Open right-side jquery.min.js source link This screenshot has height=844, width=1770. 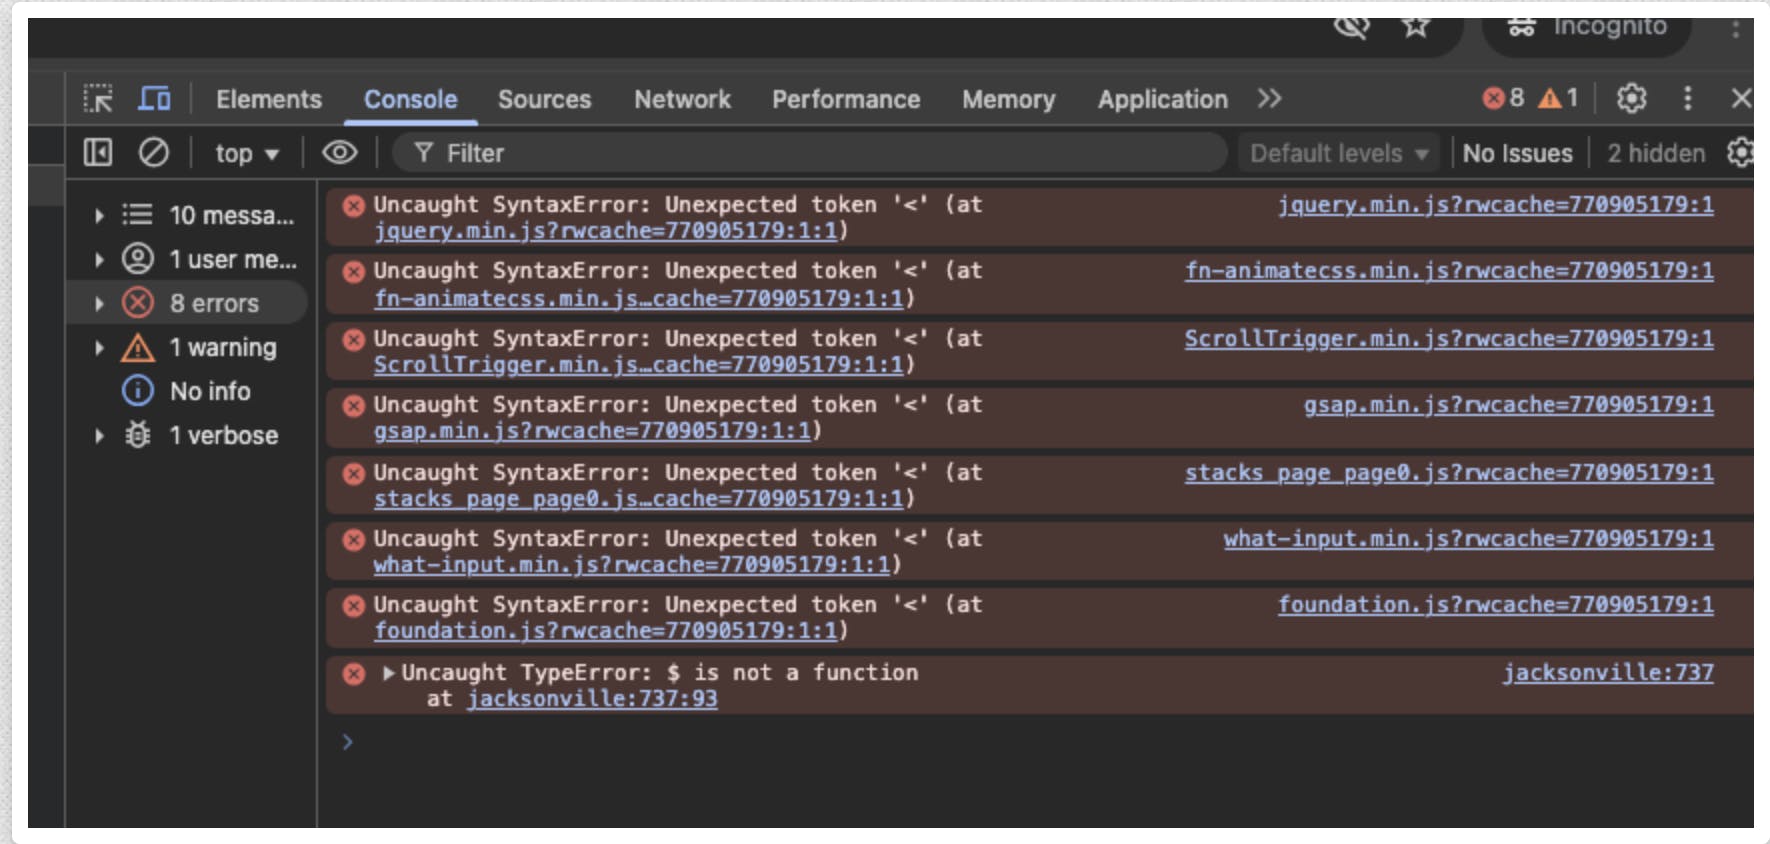(1495, 205)
